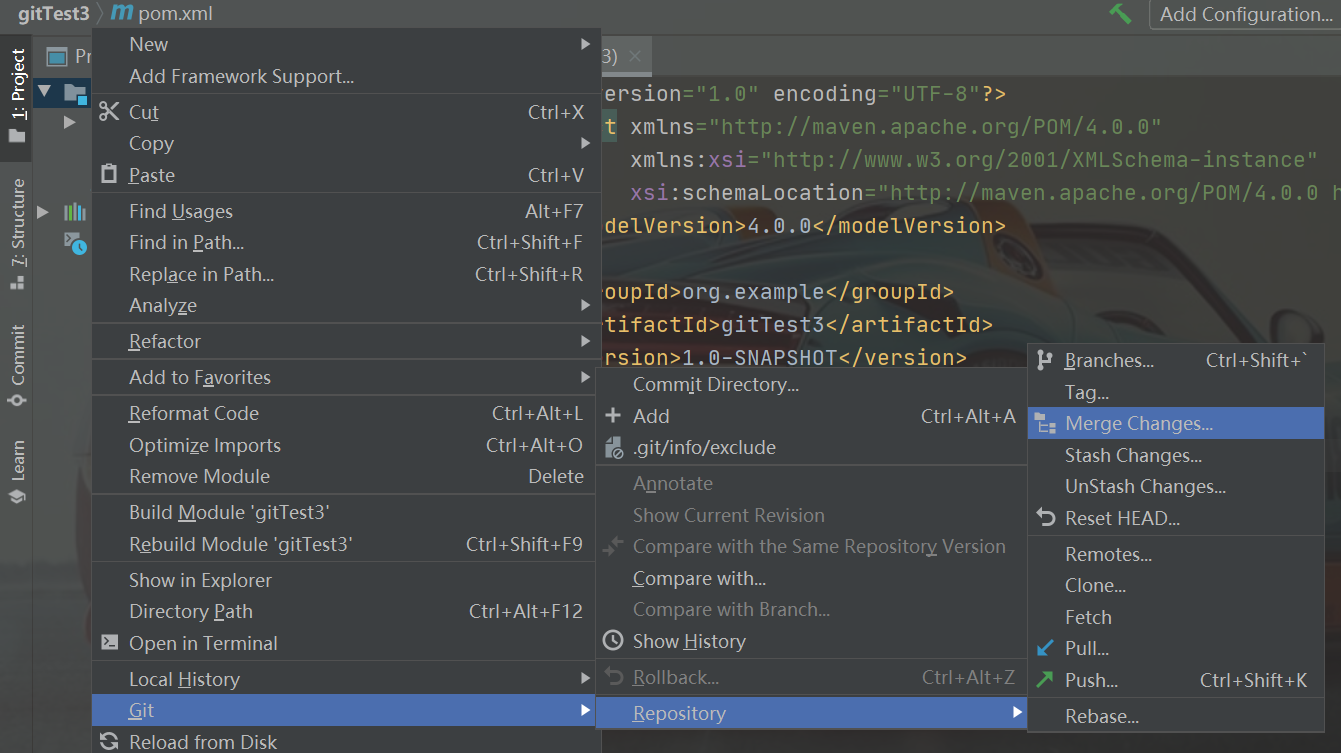Click the green build hammer icon
Viewport: 1341px width, 753px height.
coord(1120,14)
